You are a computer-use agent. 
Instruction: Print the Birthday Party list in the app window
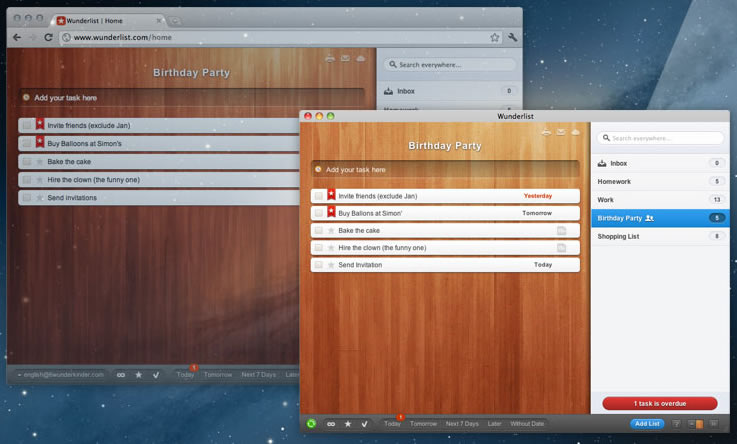pos(546,132)
